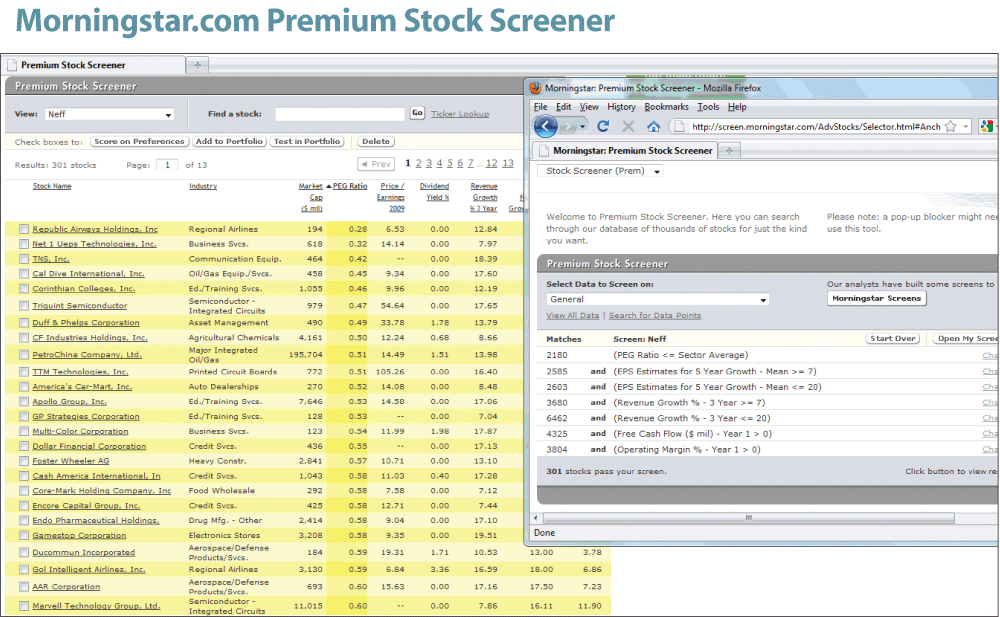Image resolution: width=1000 pixels, height=617 pixels.
Task: Open the Firefox Help menu
Action: click(737, 107)
